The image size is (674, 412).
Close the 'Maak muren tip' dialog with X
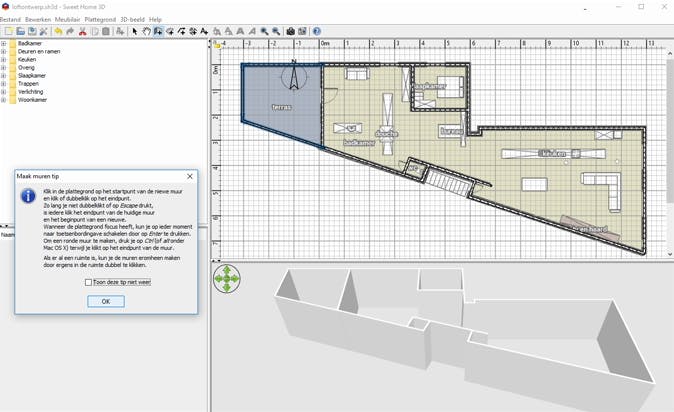click(x=190, y=176)
